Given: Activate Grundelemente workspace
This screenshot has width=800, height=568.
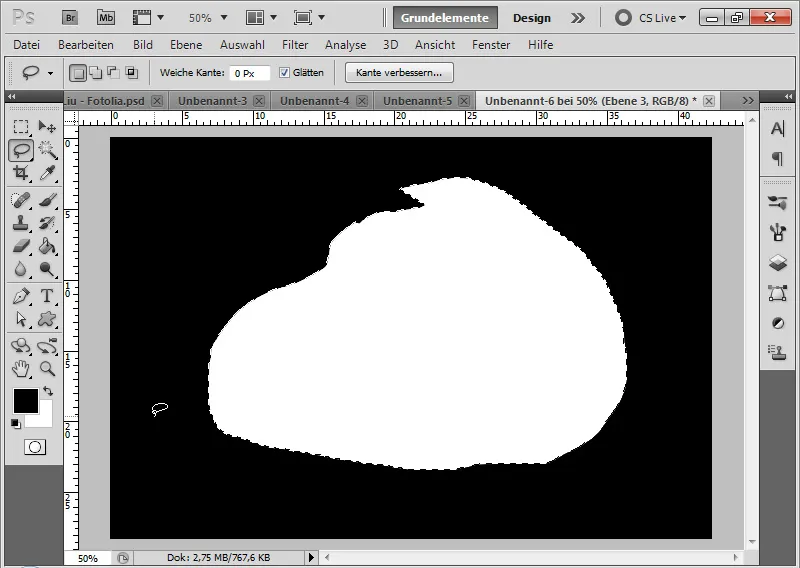Looking at the screenshot, I should click(x=445, y=18).
